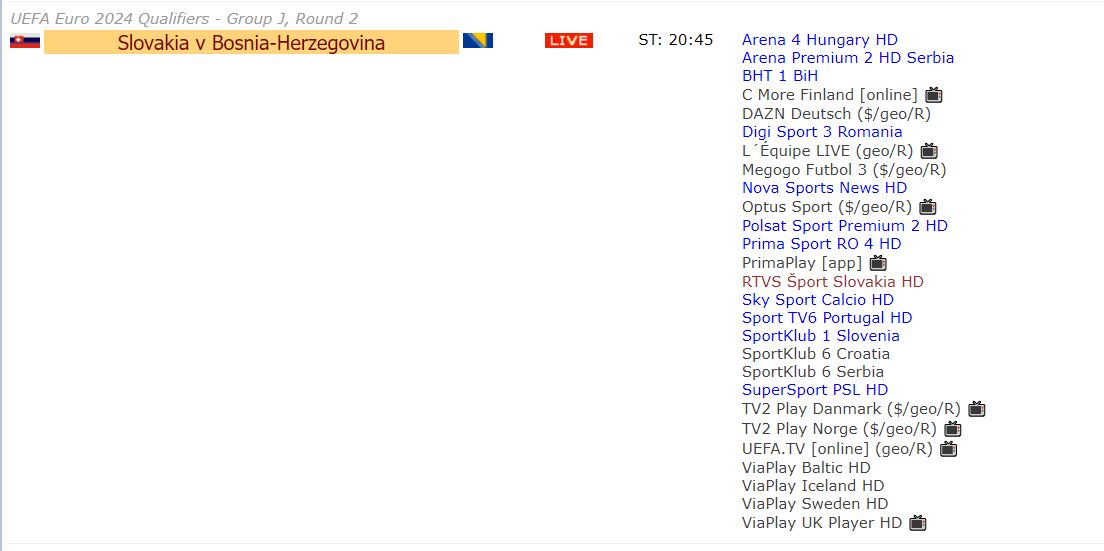
Task: Open SuperSport PSL HD link
Action: [x=814, y=390]
